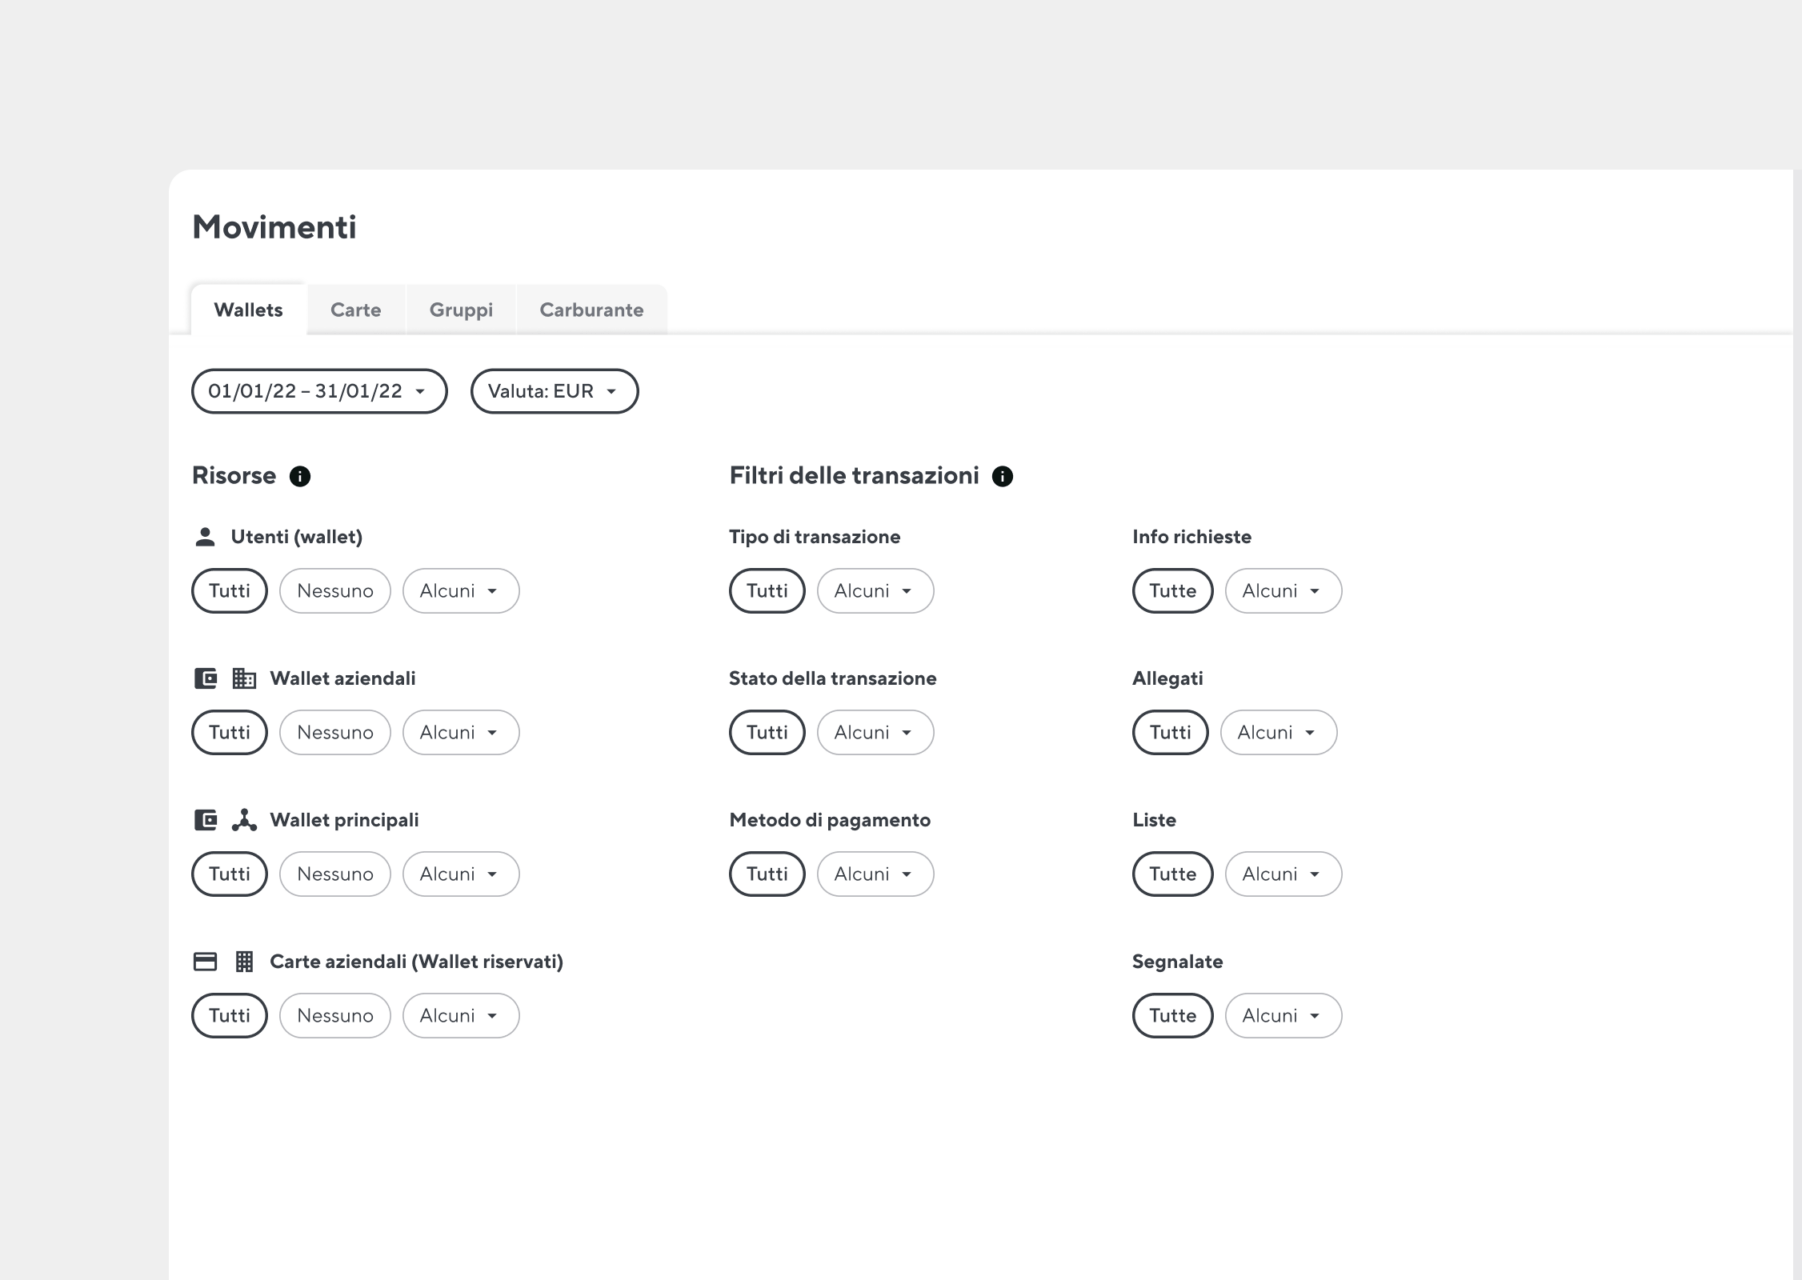The height and width of the screenshot is (1280, 1802).
Task: Select Tutte under Liste
Action: click(1172, 874)
